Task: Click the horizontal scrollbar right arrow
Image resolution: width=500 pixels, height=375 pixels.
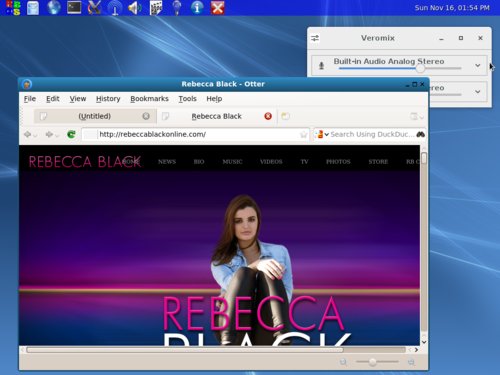Action: coord(416,350)
